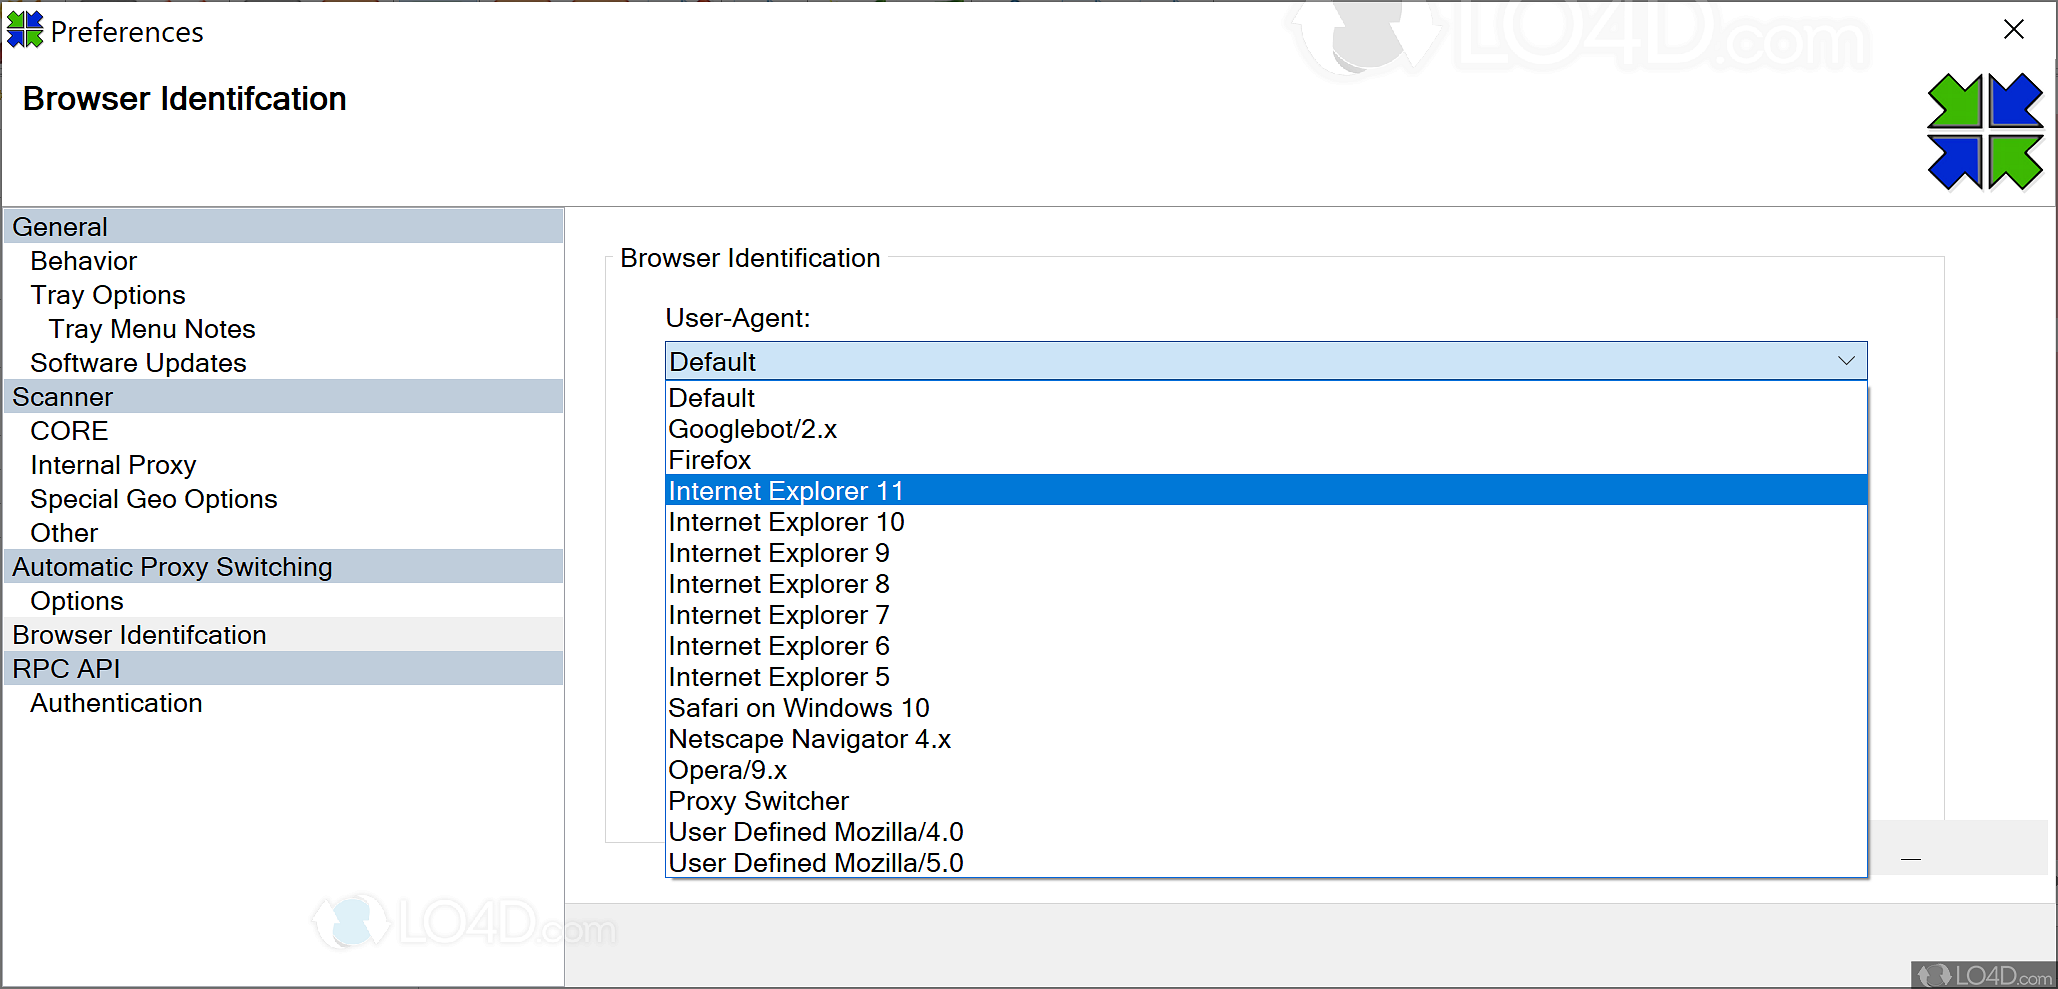This screenshot has width=2058, height=989.
Task: Select User Defined Mozilla/5.0 entry
Action: click(815, 862)
